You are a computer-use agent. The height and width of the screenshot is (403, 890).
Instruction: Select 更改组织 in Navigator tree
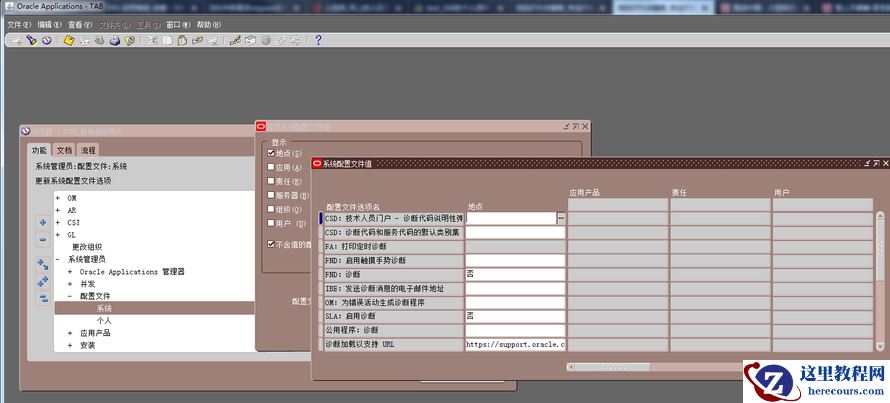pos(87,247)
